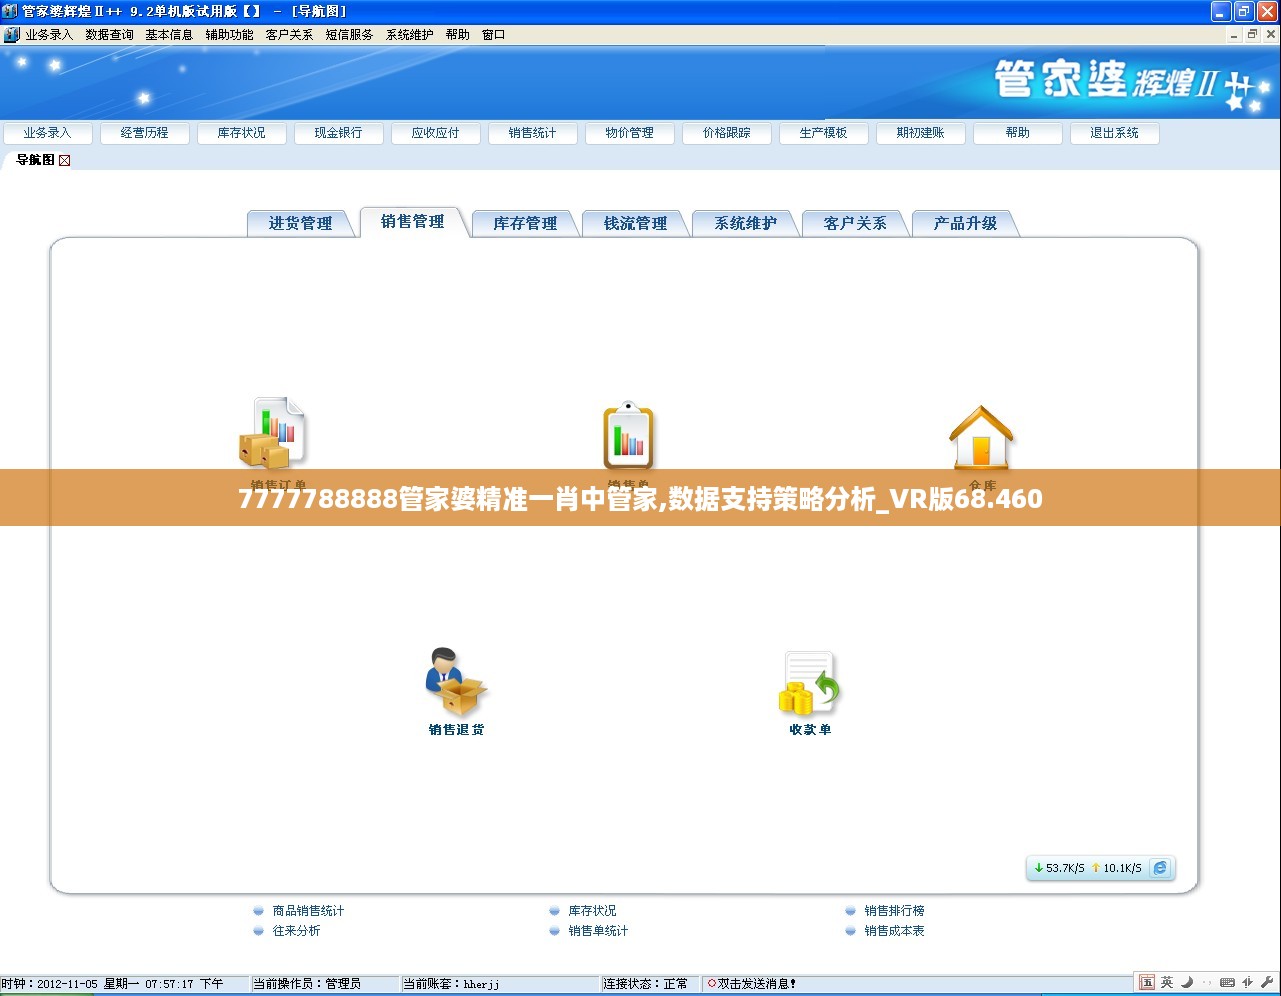Click the 期初建账 toolbar button
The width and height of the screenshot is (1281, 996).
click(x=920, y=133)
